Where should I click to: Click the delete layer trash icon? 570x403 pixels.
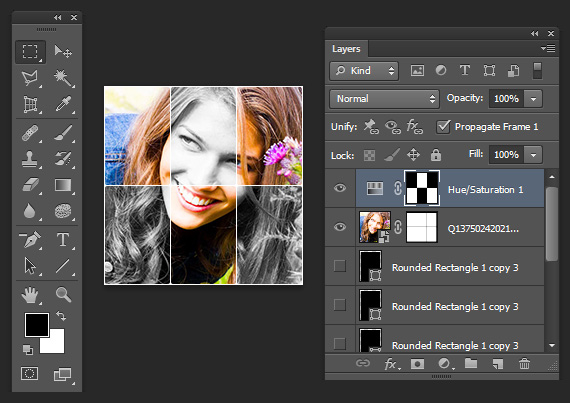coord(524,363)
